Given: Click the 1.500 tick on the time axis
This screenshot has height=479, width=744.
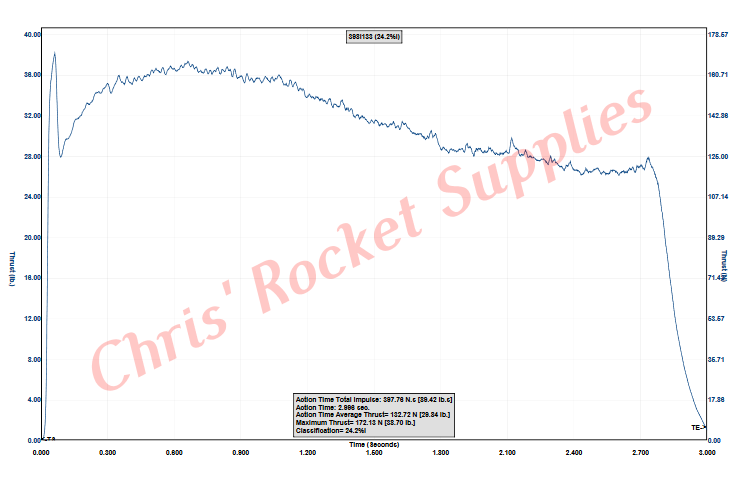Looking at the screenshot, I should pos(374,453).
